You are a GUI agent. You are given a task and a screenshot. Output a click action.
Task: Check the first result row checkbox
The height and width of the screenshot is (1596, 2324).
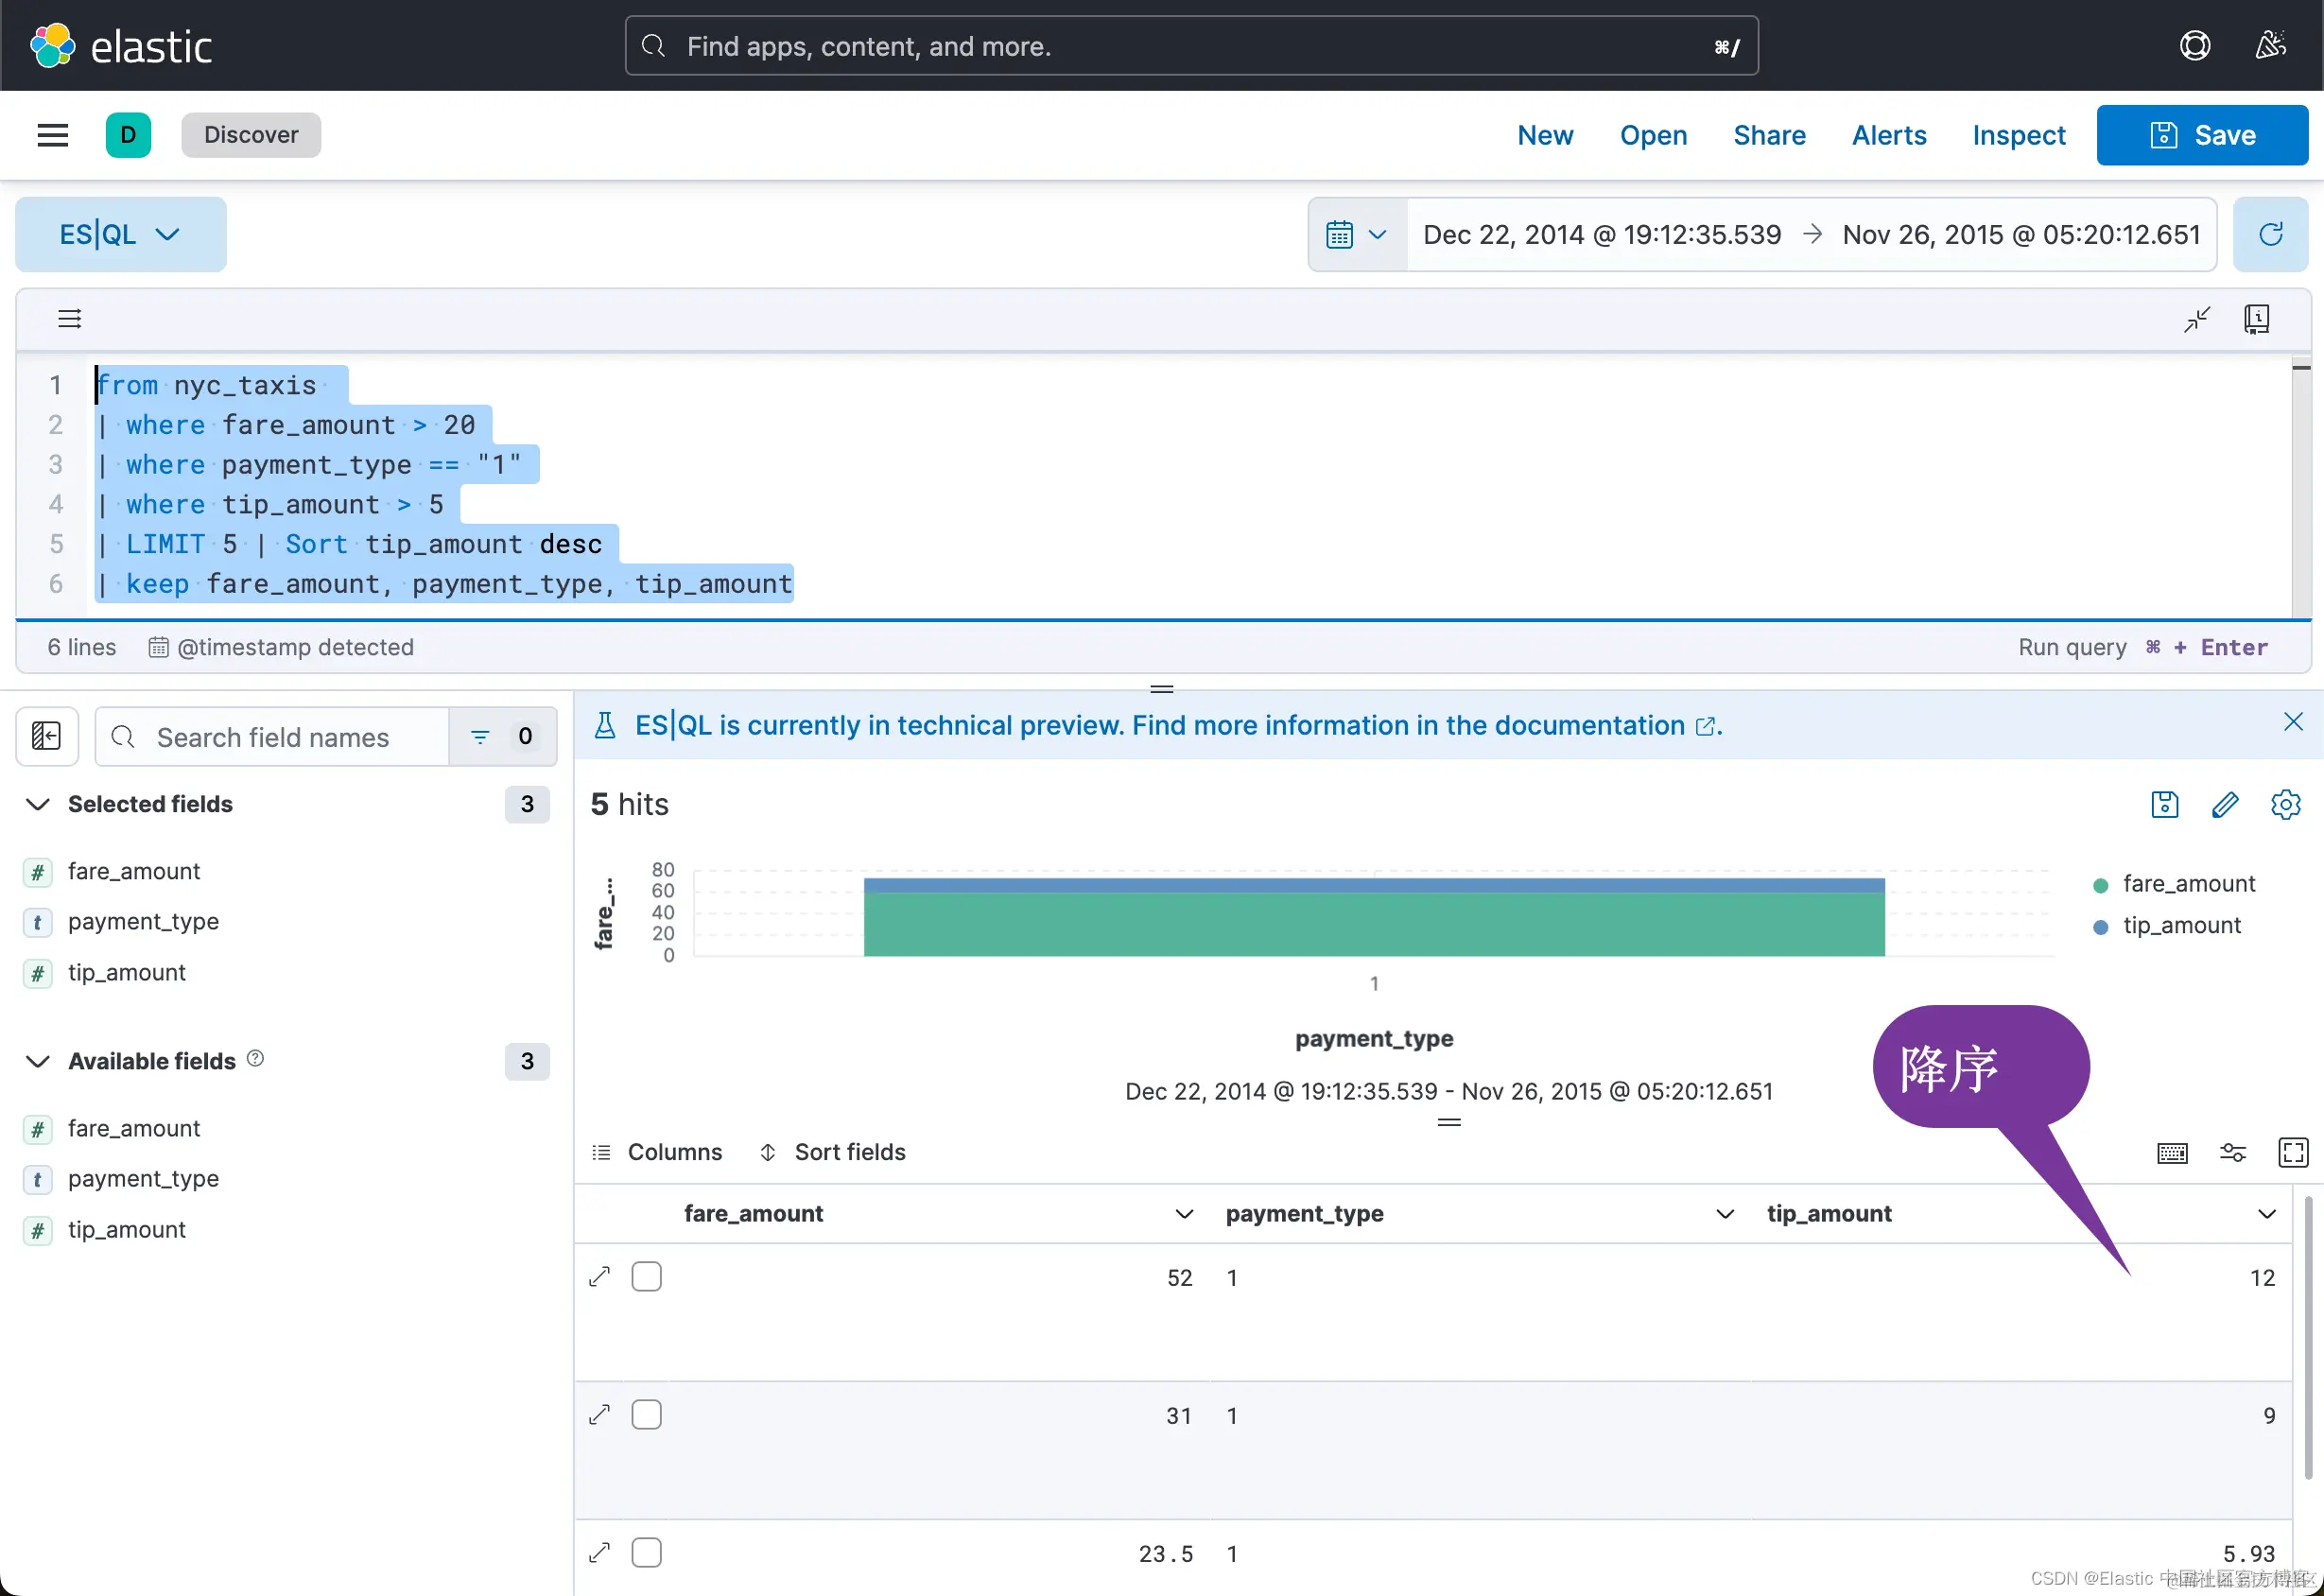tap(646, 1277)
